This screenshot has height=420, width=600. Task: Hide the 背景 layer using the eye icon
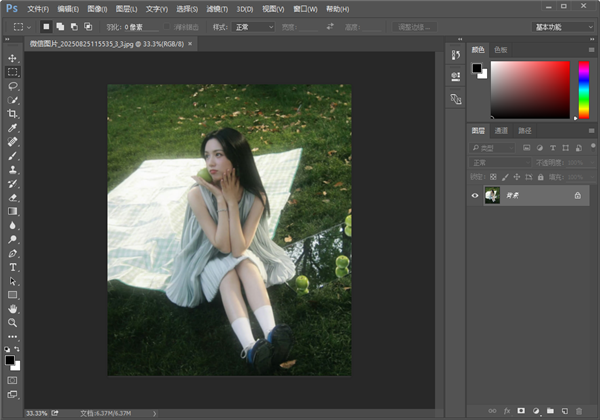tap(475, 196)
